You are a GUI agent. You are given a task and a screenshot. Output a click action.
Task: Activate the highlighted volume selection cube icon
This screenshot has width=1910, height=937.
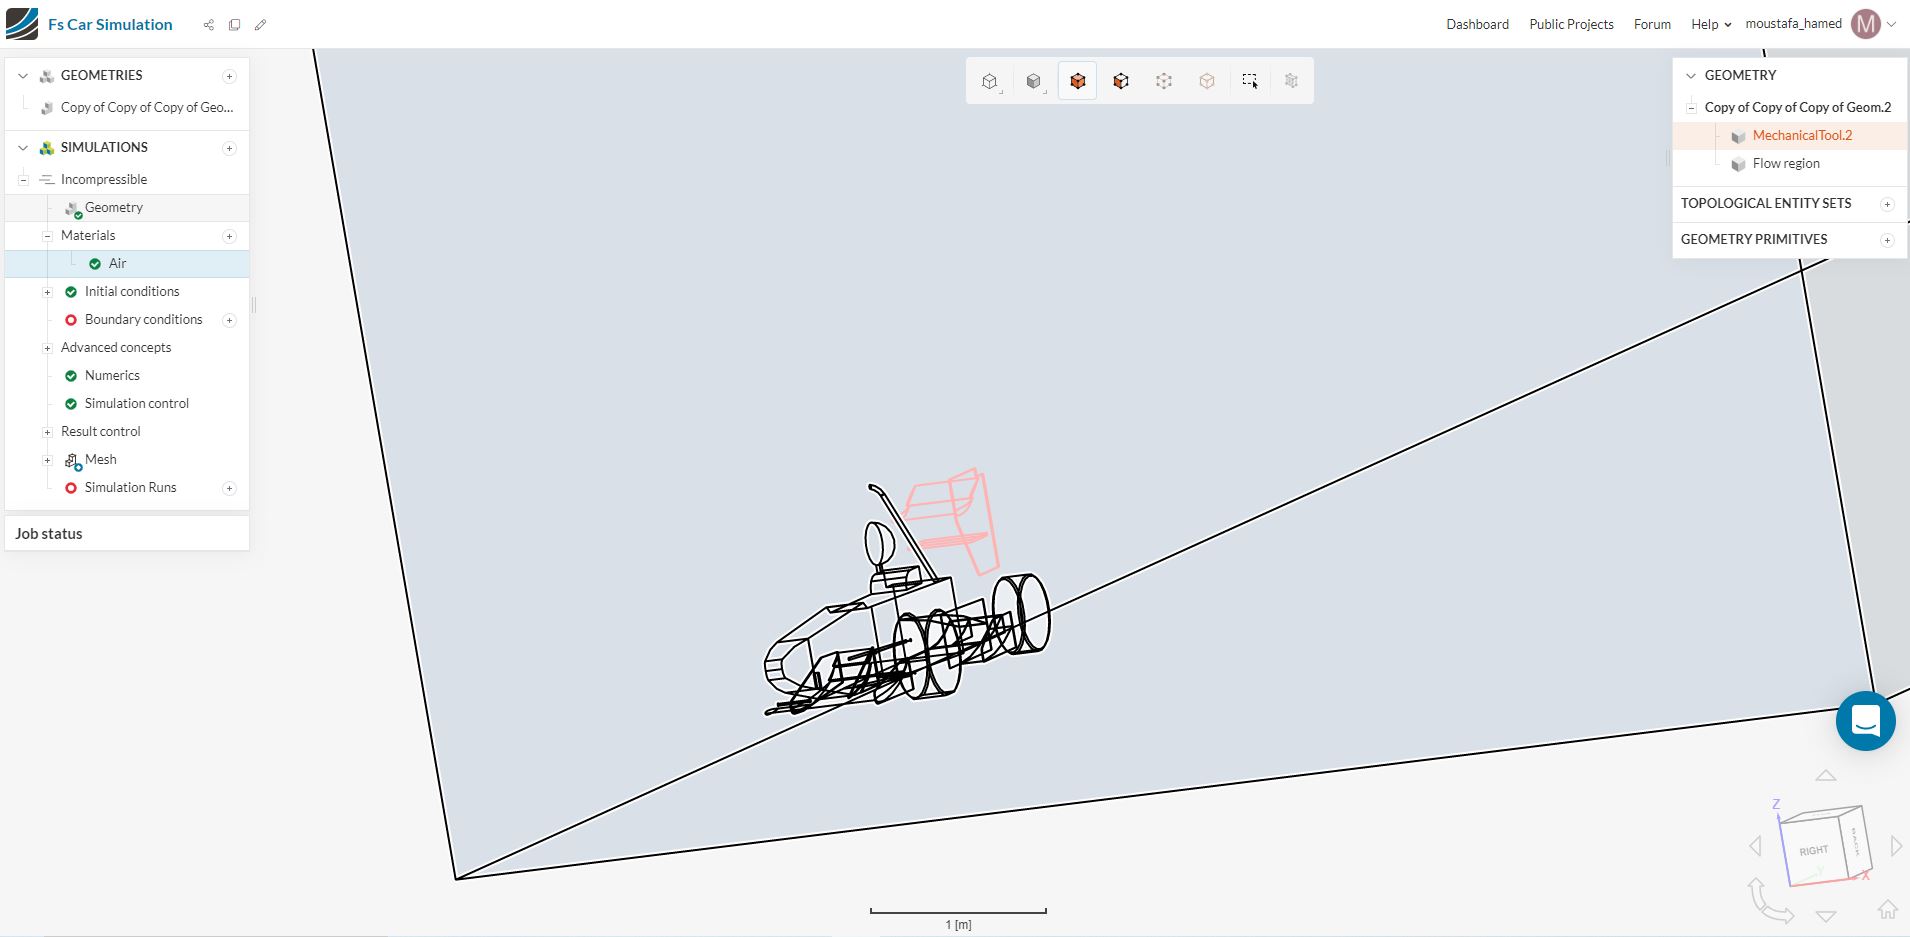point(1077,80)
